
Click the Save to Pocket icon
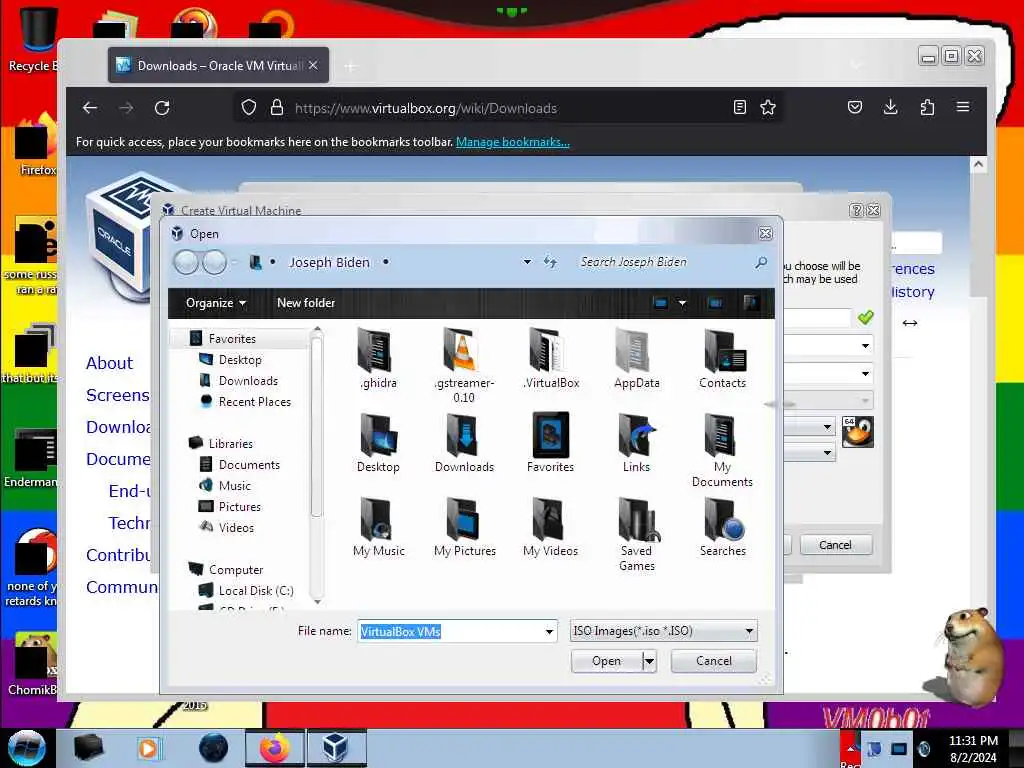click(854, 107)
